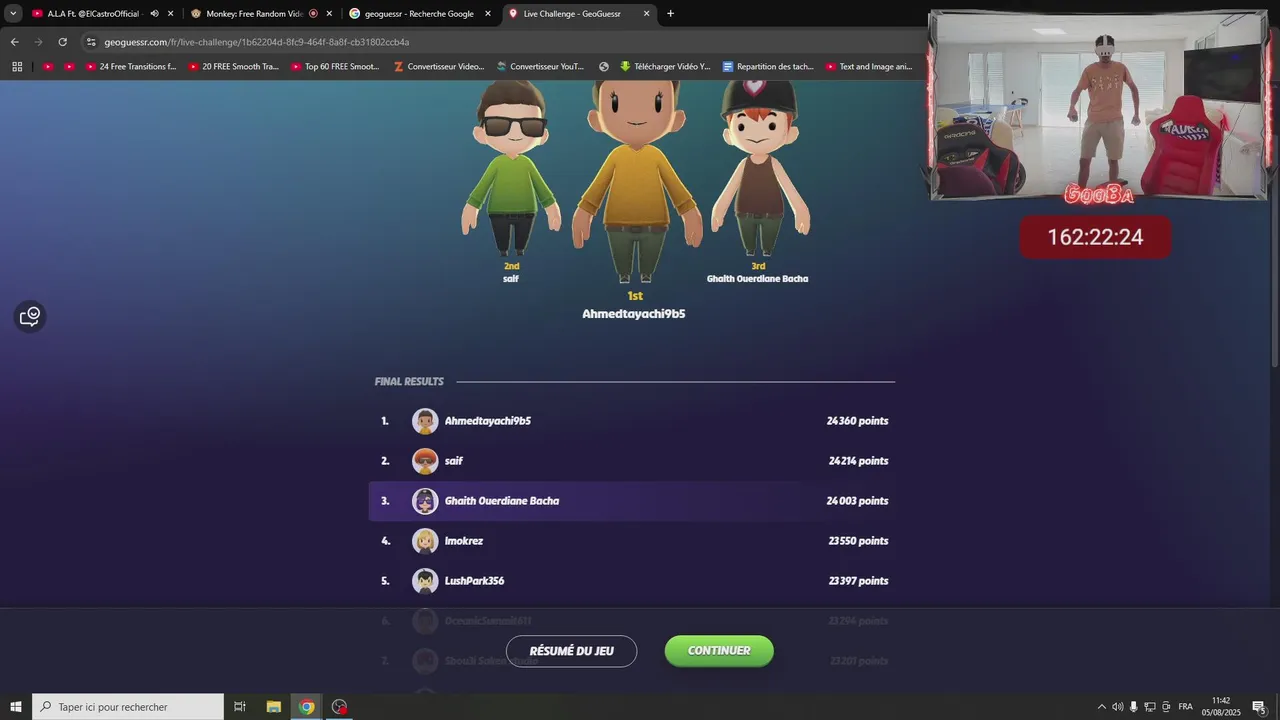Click '23 550 points' score text
The image size is (1280, 720).
[x=858, y=541]
